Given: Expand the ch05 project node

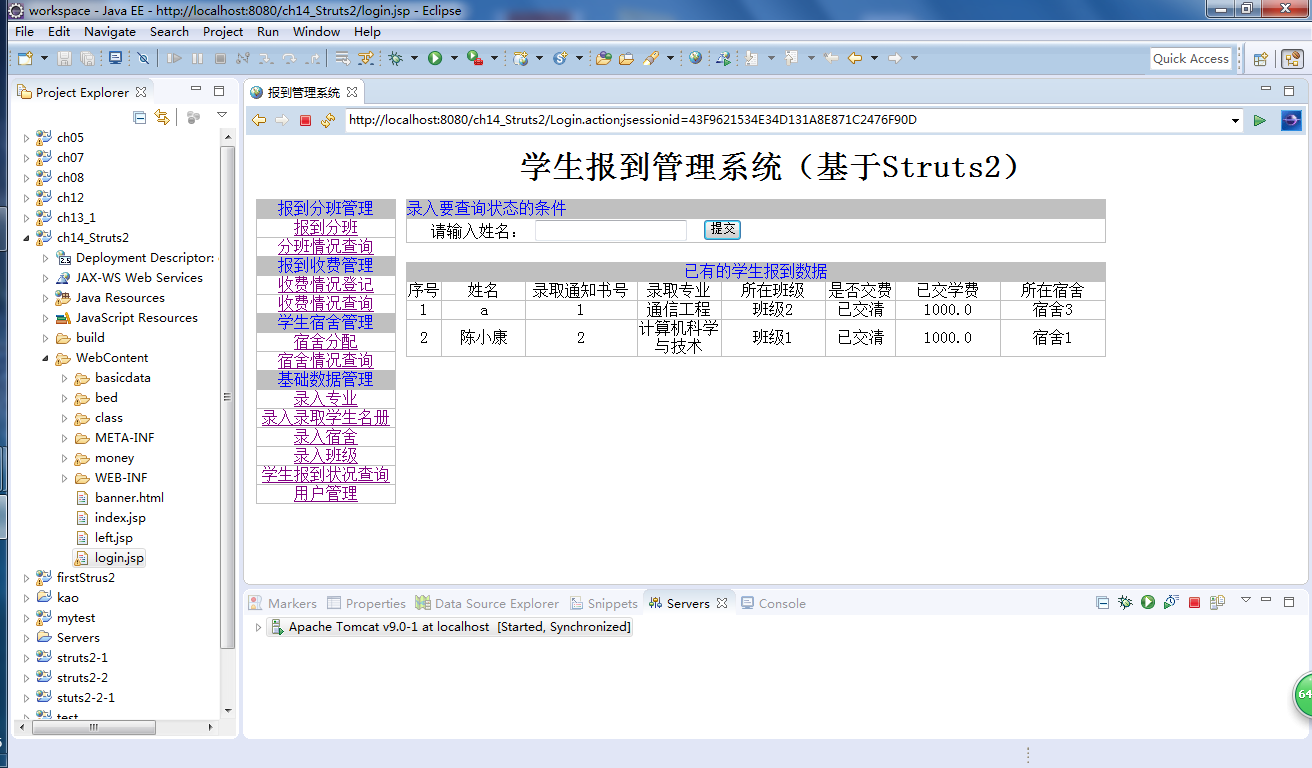Looking at the screenshot, I should pos(27,138).
